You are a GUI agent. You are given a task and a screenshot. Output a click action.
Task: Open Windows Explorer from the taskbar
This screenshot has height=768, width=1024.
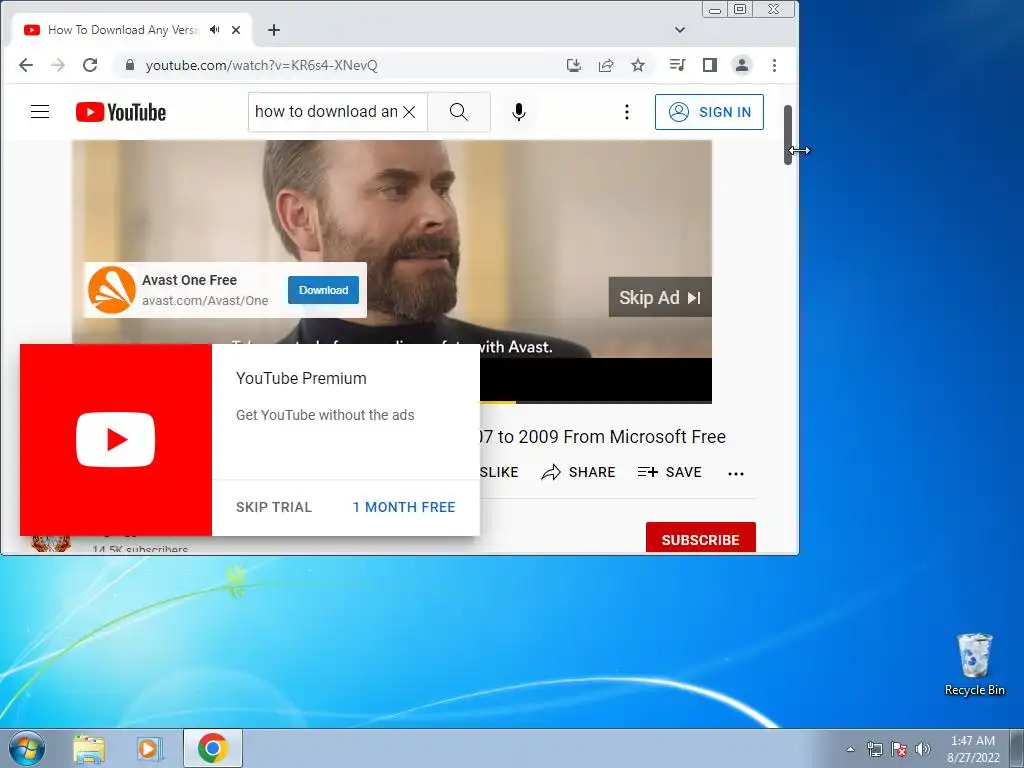(x=89, y=748)
